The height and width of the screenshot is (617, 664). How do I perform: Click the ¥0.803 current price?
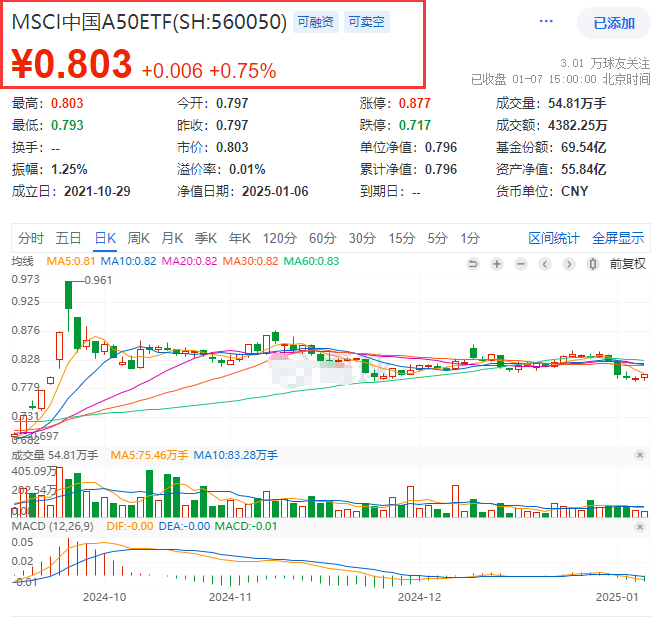pos(72,64)
